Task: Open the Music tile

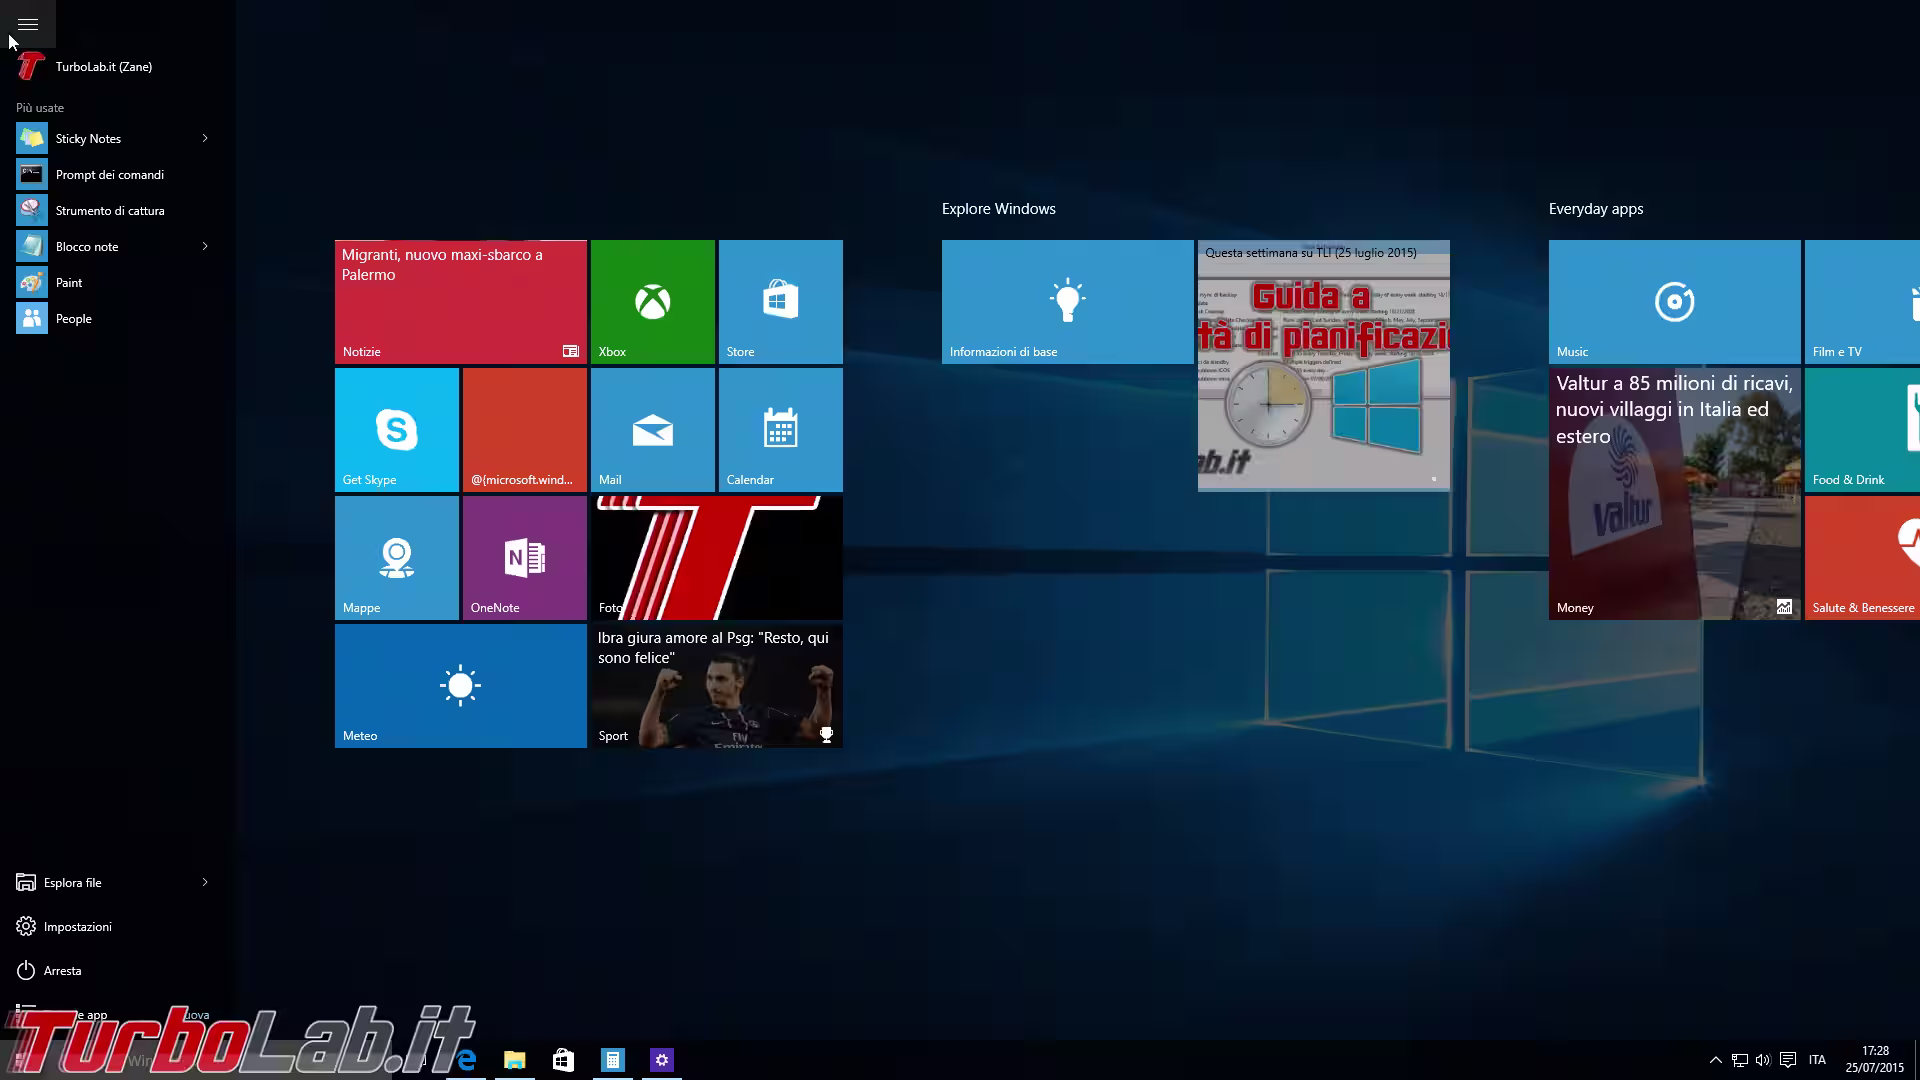Action: 1674,302
